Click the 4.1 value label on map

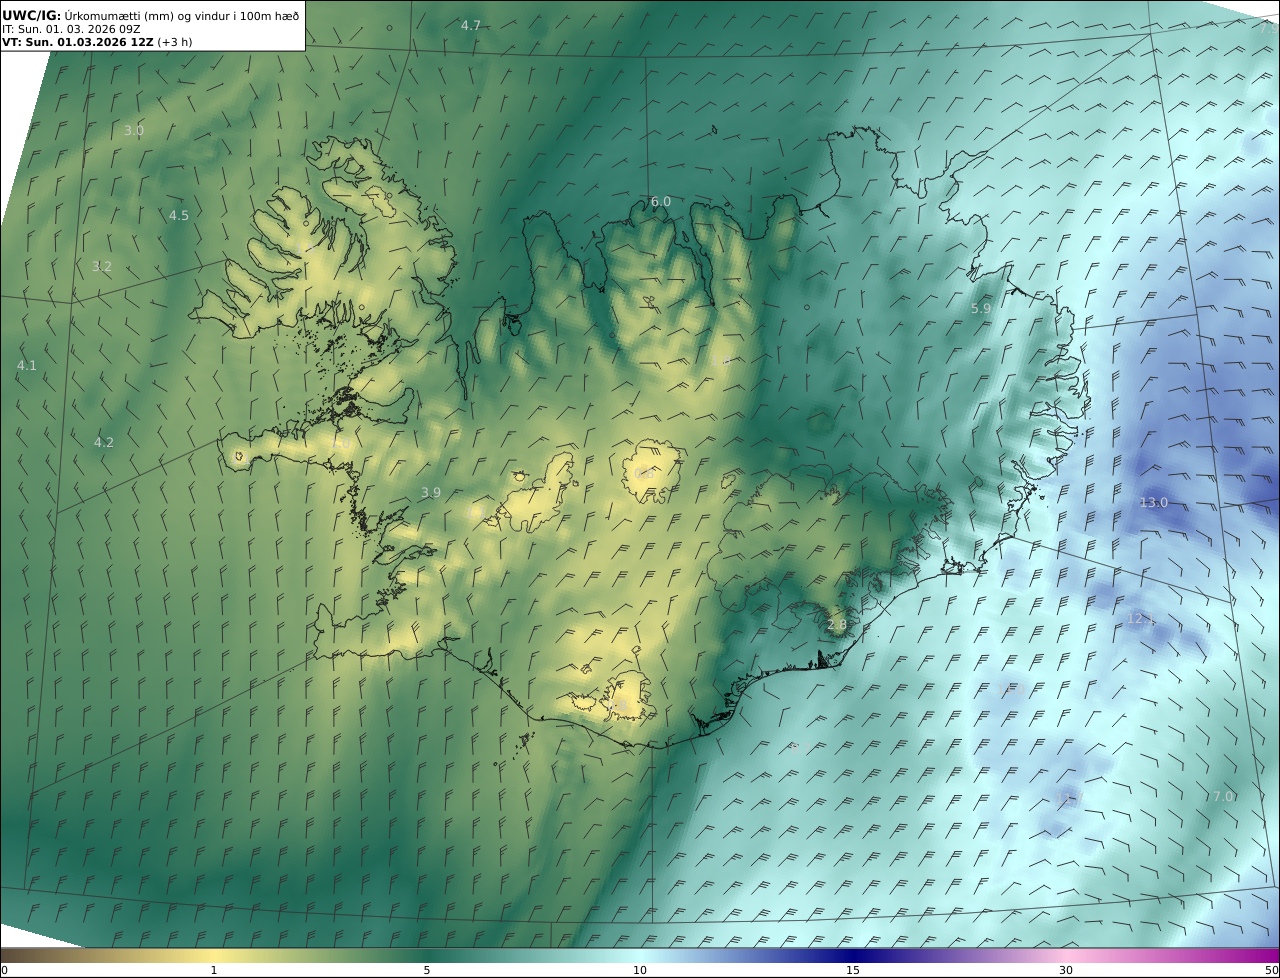point(26,365)
